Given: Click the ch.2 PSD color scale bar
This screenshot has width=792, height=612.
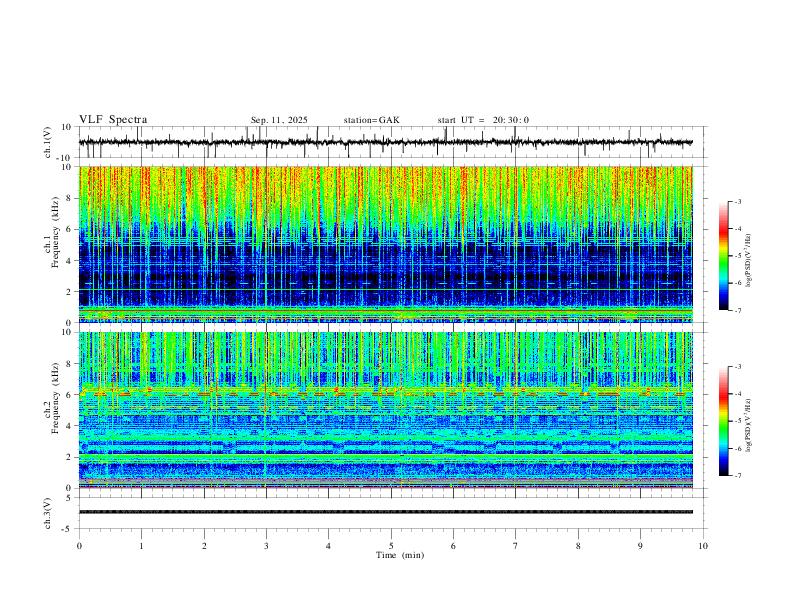Looking at the screenshot, I should pyautogui.click(x=723, y=421).
